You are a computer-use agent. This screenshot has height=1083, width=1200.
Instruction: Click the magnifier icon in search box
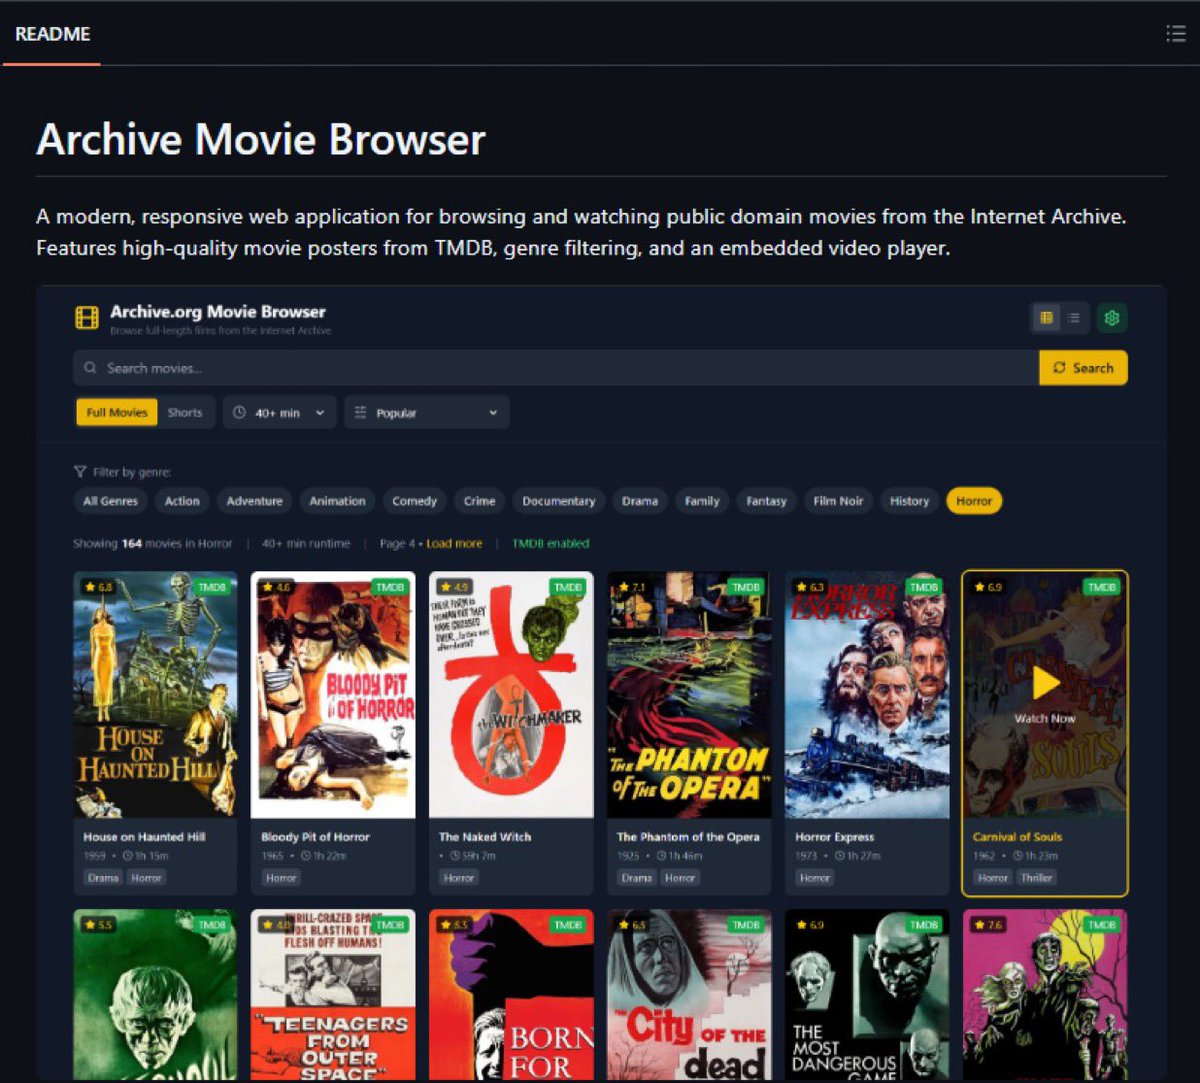pyautogui.click(x=91, y=368)
